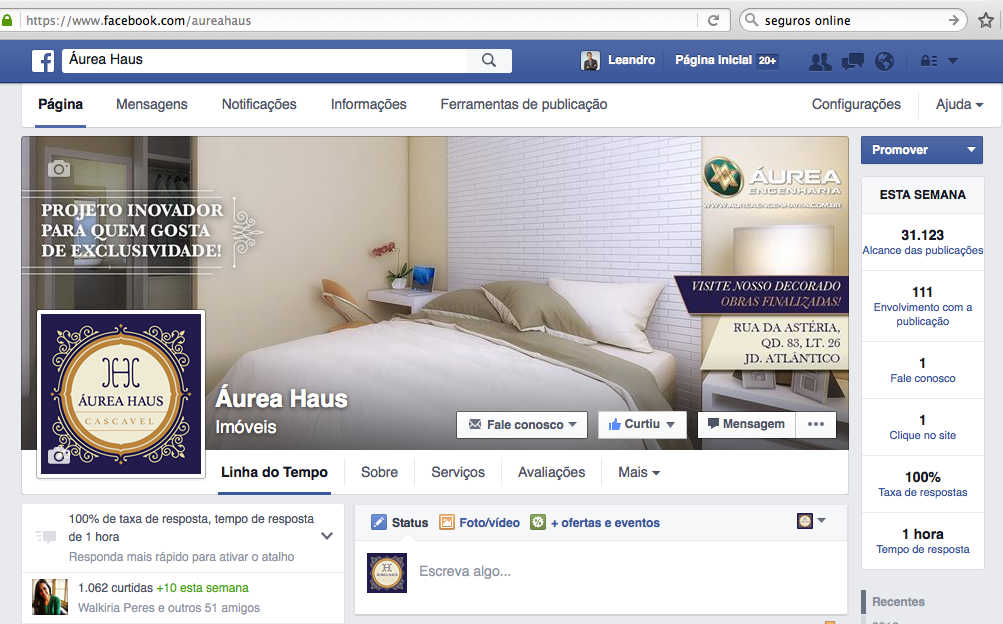
Task: Open the posting identity selector
Action: [811, 520]
